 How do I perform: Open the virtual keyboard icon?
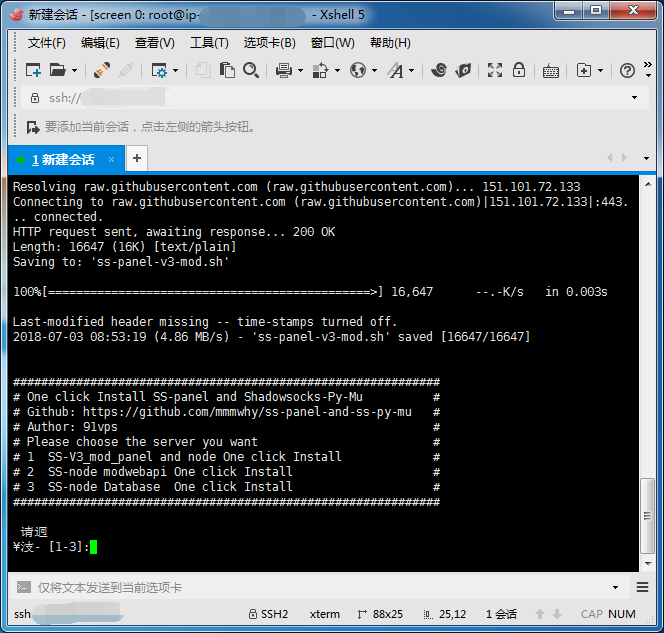551,70
